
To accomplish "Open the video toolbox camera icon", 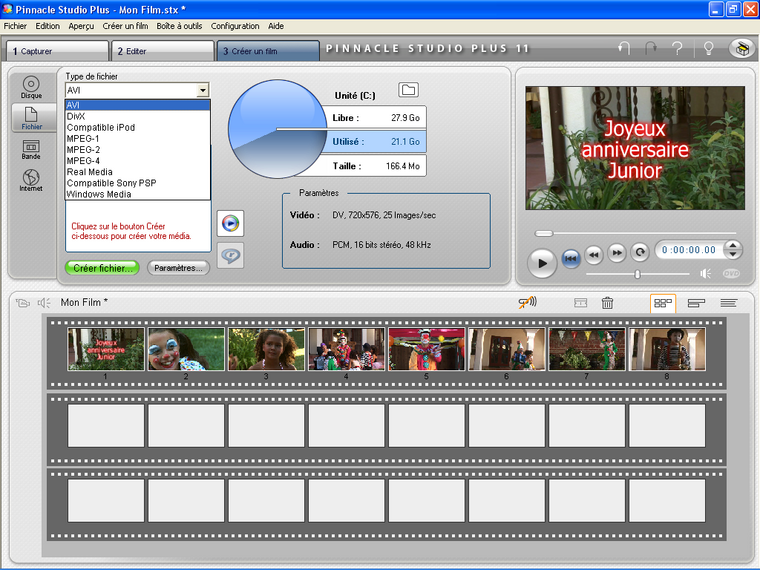I will pos(22,303).
